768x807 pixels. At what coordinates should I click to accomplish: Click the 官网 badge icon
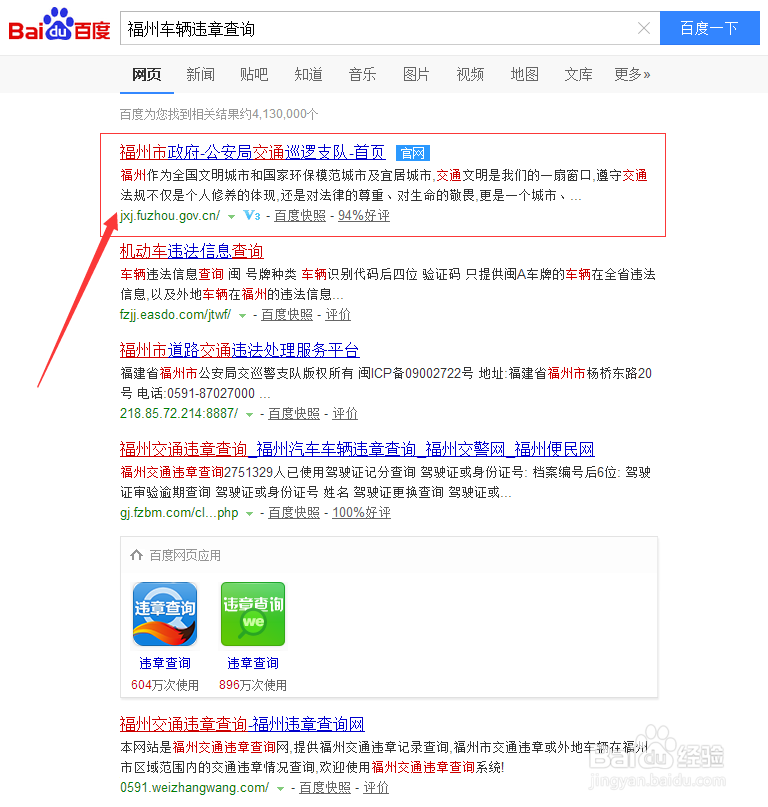point(413,153)
